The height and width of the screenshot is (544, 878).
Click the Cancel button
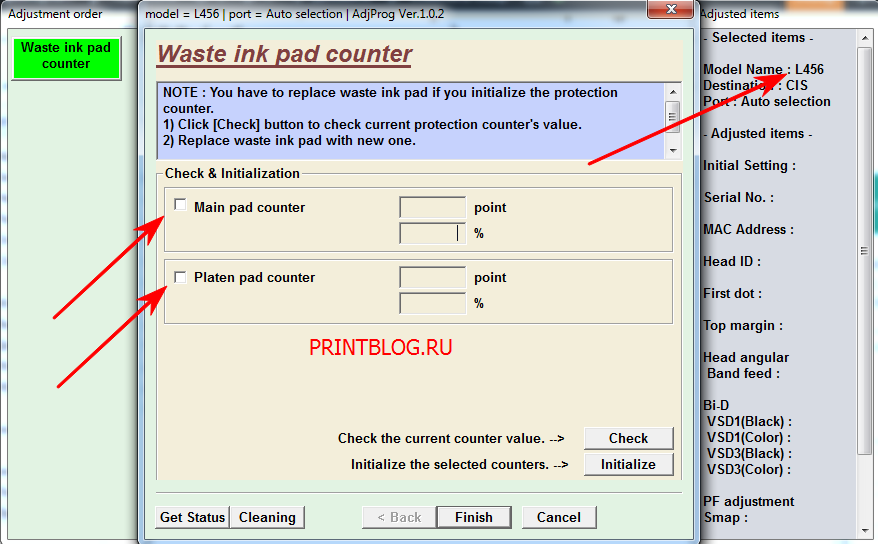coord(559,517)
